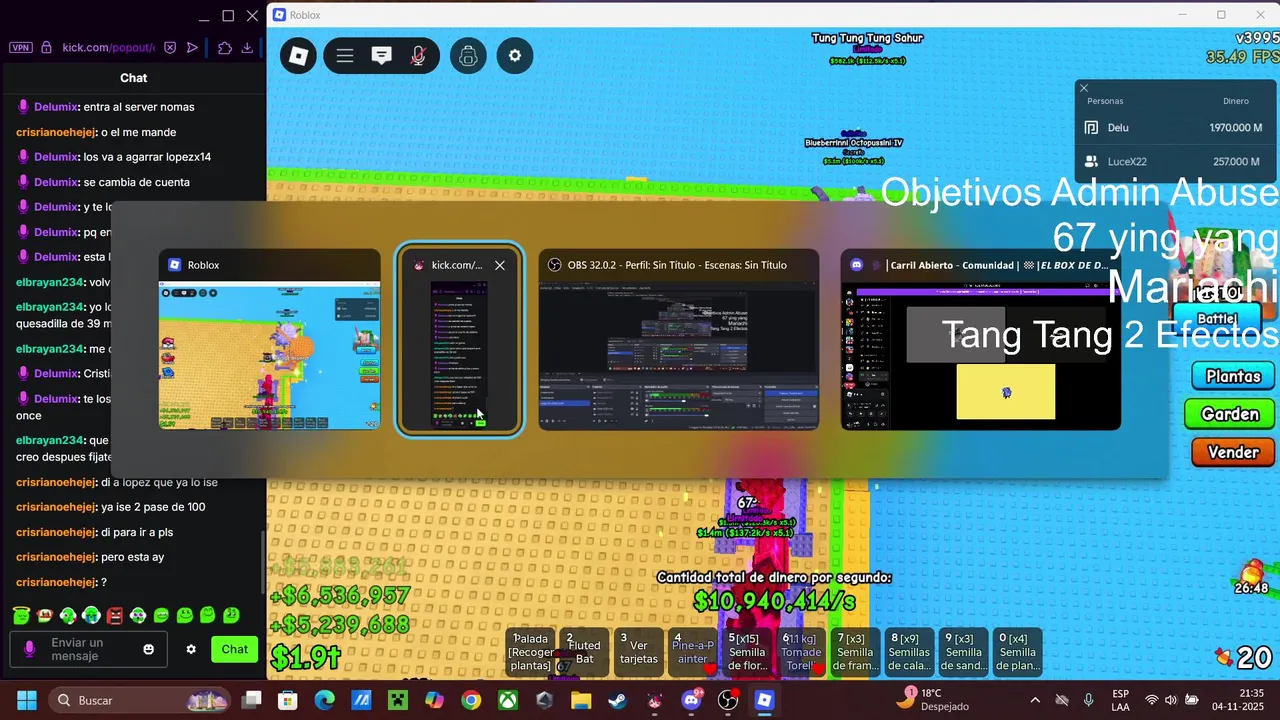The width and height of the screenshot is (1280, 720).
Task: Click username crisrianoehejej in last chat message
Action: point(56,582)
